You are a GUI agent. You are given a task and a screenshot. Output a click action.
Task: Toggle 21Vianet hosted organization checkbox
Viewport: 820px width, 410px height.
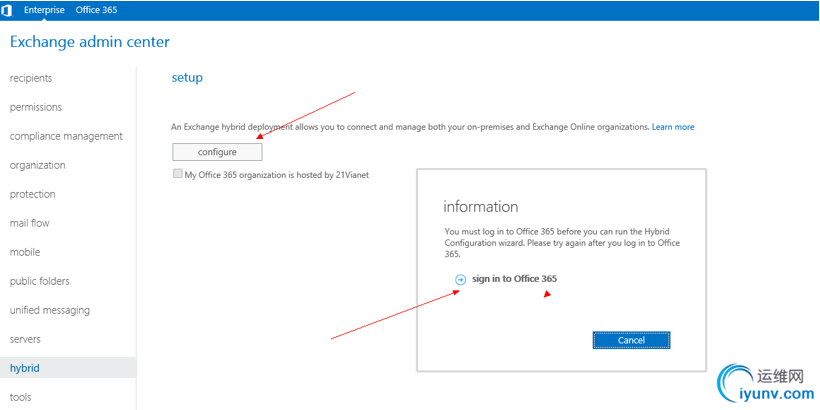(x=178, y=174)
